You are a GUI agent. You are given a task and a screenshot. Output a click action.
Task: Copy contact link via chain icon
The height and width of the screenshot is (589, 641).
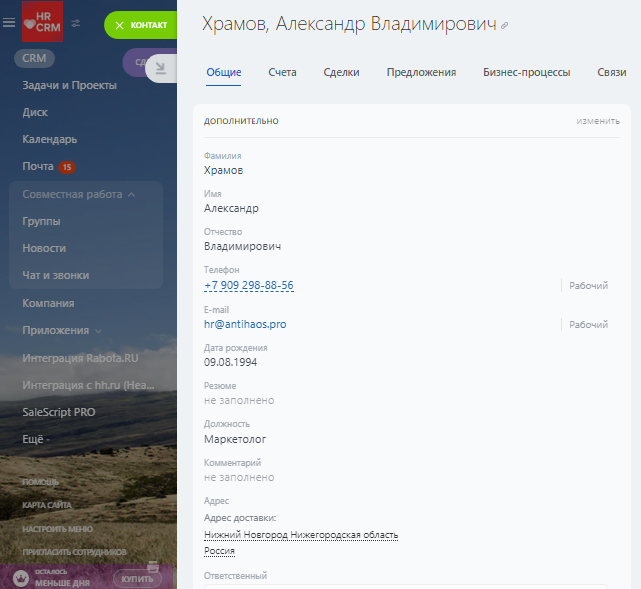(505, 25)
